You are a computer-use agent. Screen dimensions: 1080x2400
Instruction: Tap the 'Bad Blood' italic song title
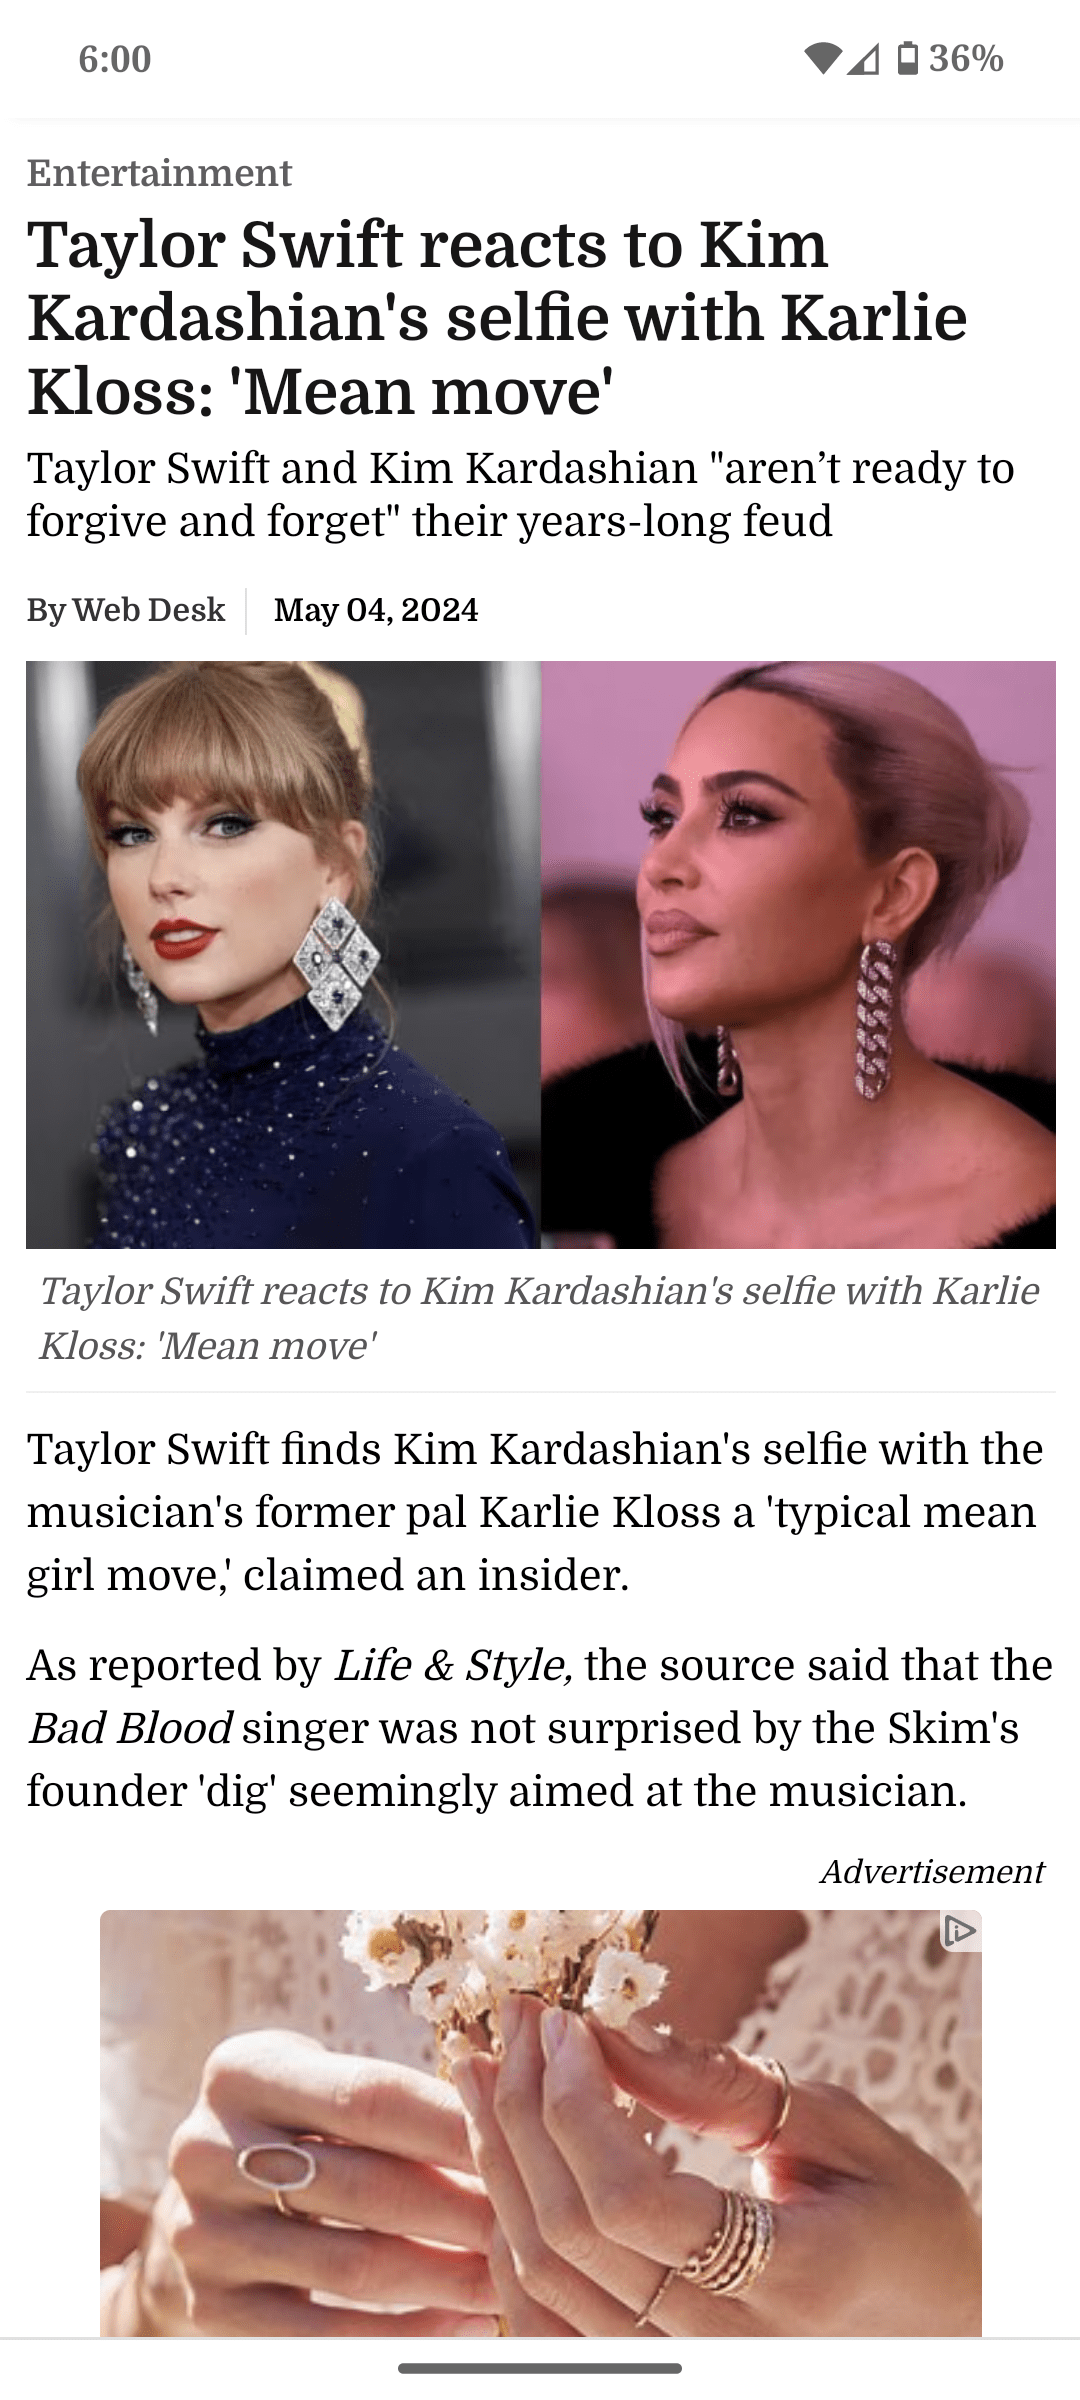tap(129, 1727)
